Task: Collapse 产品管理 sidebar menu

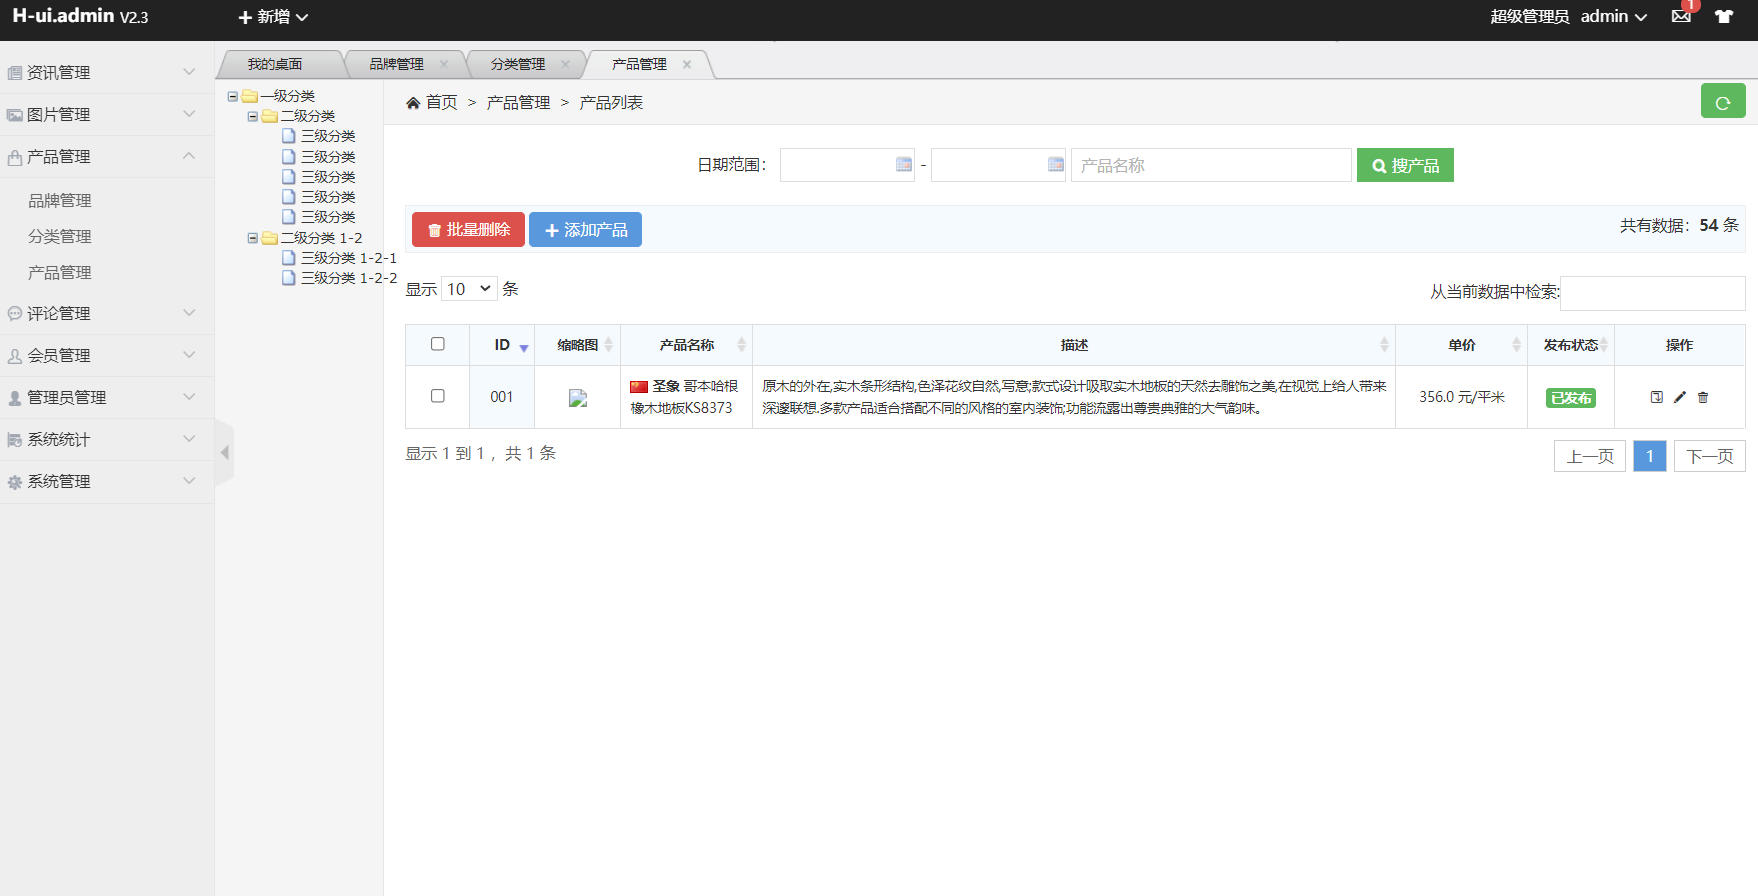Action: [x=107, y=156]
